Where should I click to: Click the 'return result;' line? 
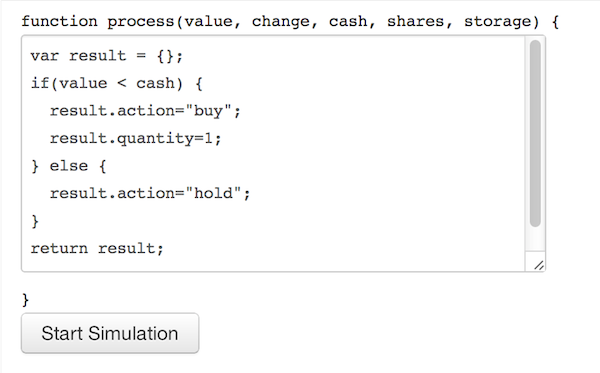pyautogui.click(x=97, y=249)
